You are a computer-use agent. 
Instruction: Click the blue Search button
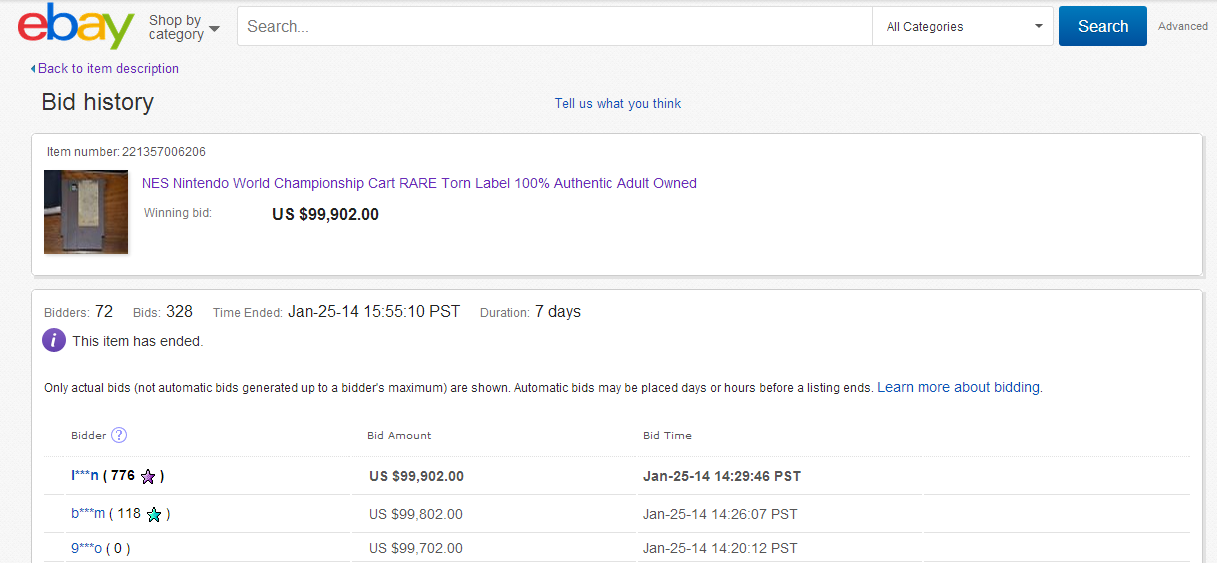click(x=1102, y=27)
